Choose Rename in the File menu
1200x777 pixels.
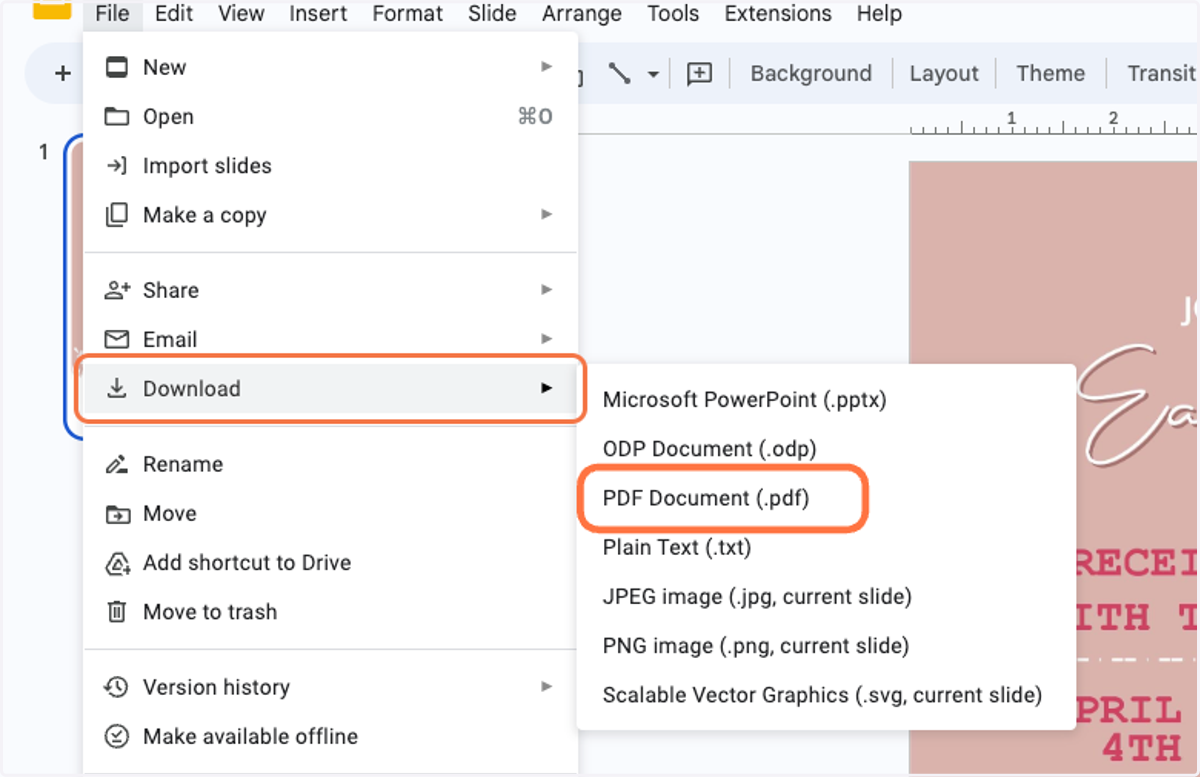point(330,464)
